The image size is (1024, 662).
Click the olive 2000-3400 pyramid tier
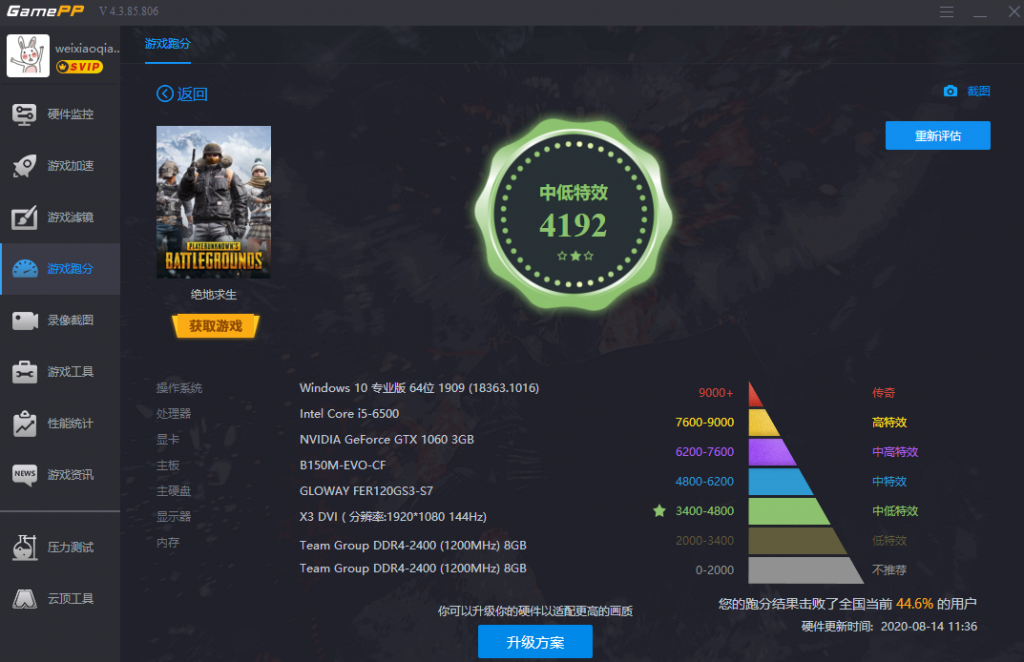point(797,541)
